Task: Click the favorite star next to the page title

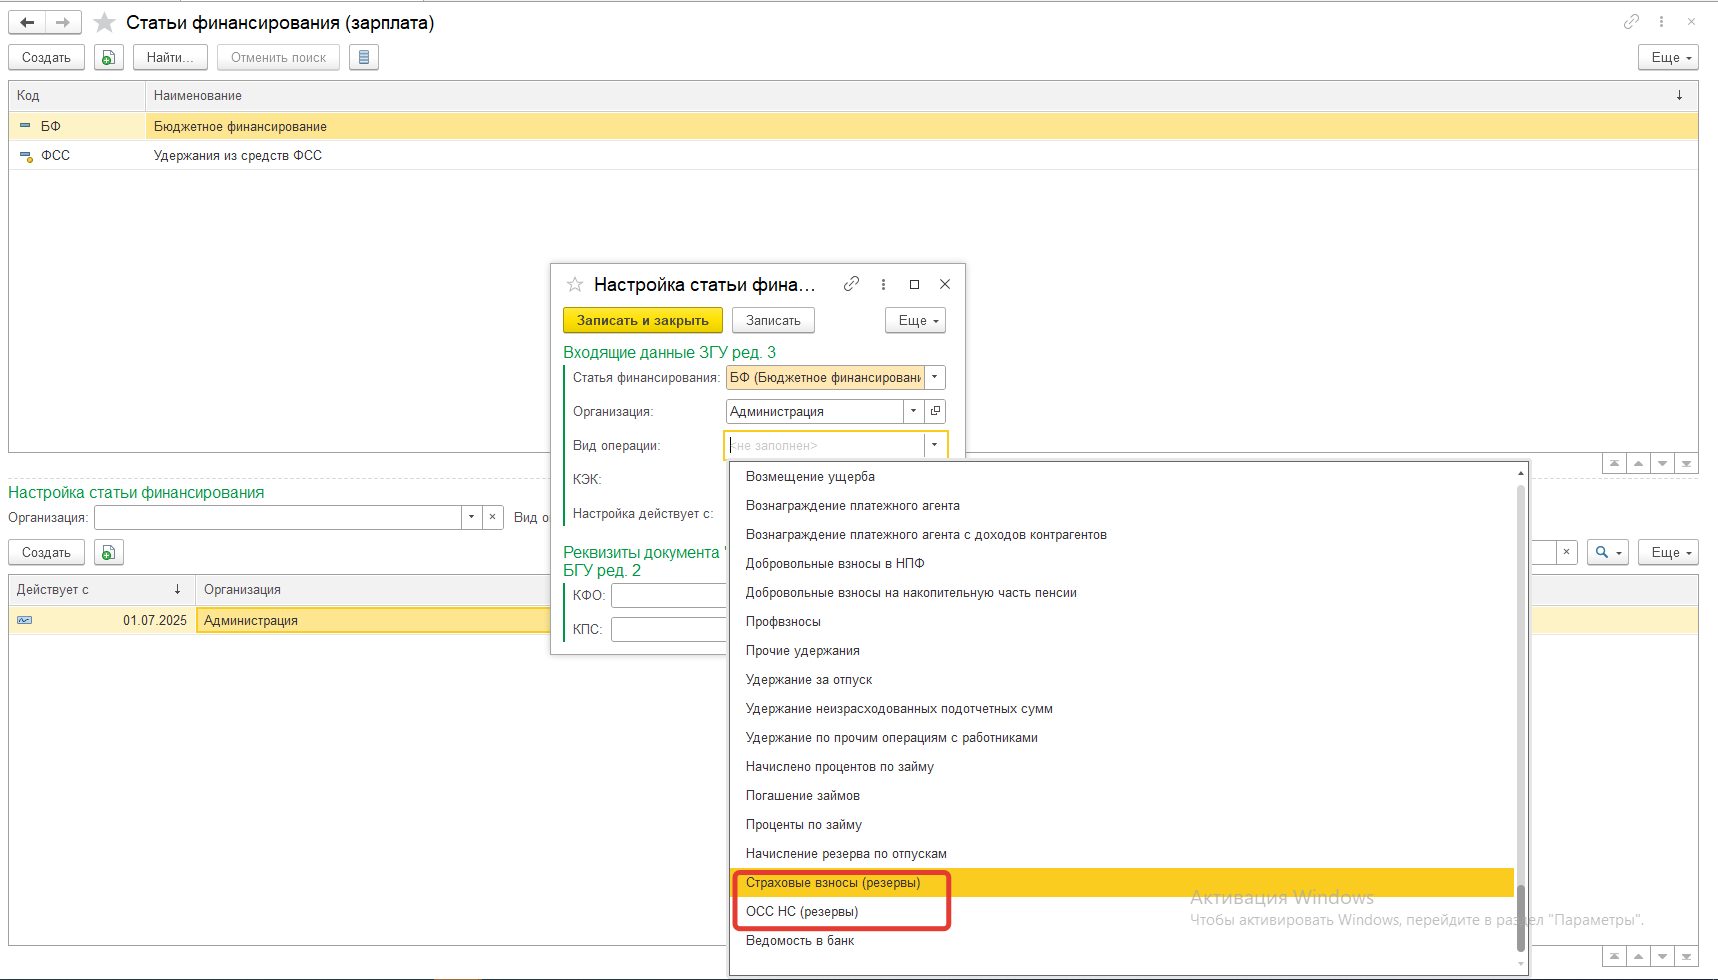Action: (x=104, y=23)
